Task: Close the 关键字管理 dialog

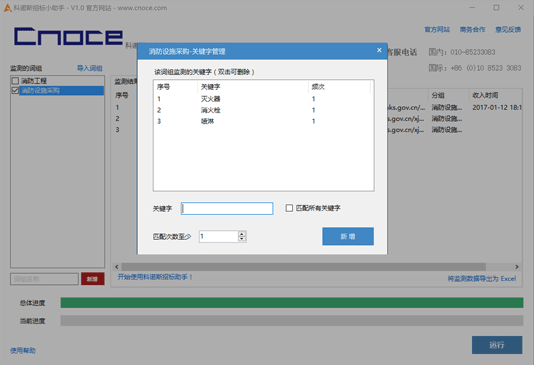Action: click(x=379, y=50)
